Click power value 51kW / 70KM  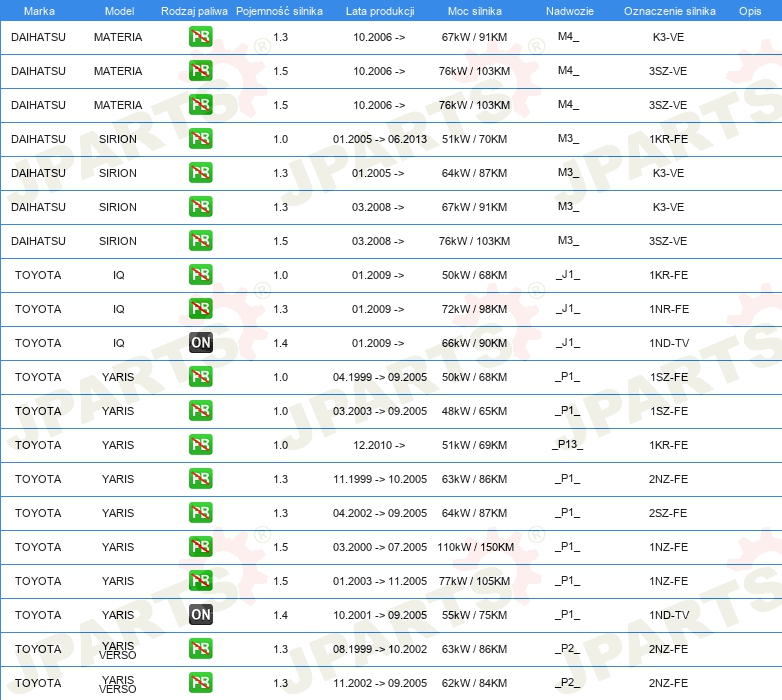474,139
